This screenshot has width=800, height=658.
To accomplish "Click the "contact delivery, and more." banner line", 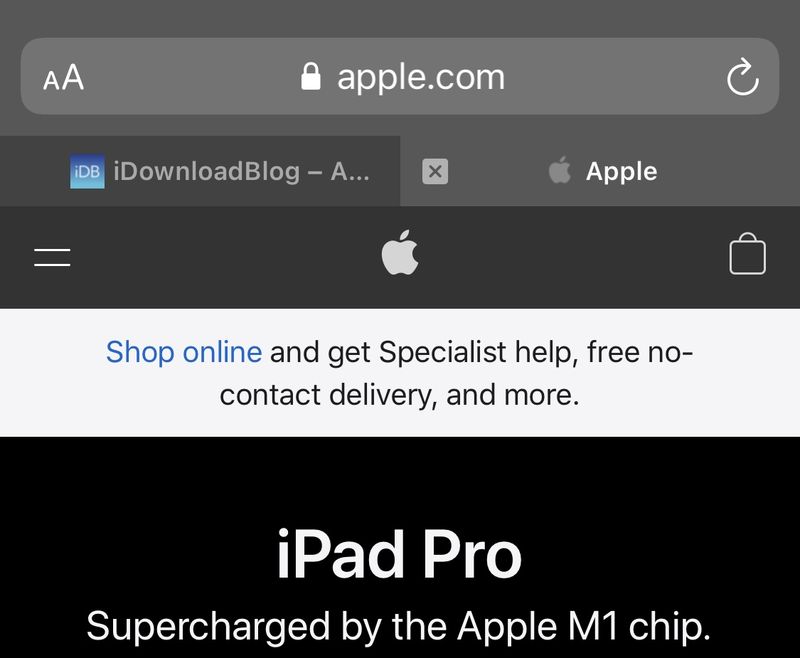I will (399, 395).
